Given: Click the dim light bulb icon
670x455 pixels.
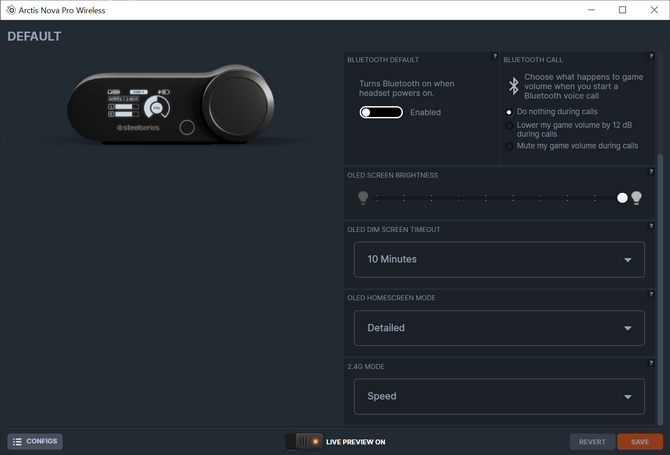Looking at the screenshot, I should 363,198.
